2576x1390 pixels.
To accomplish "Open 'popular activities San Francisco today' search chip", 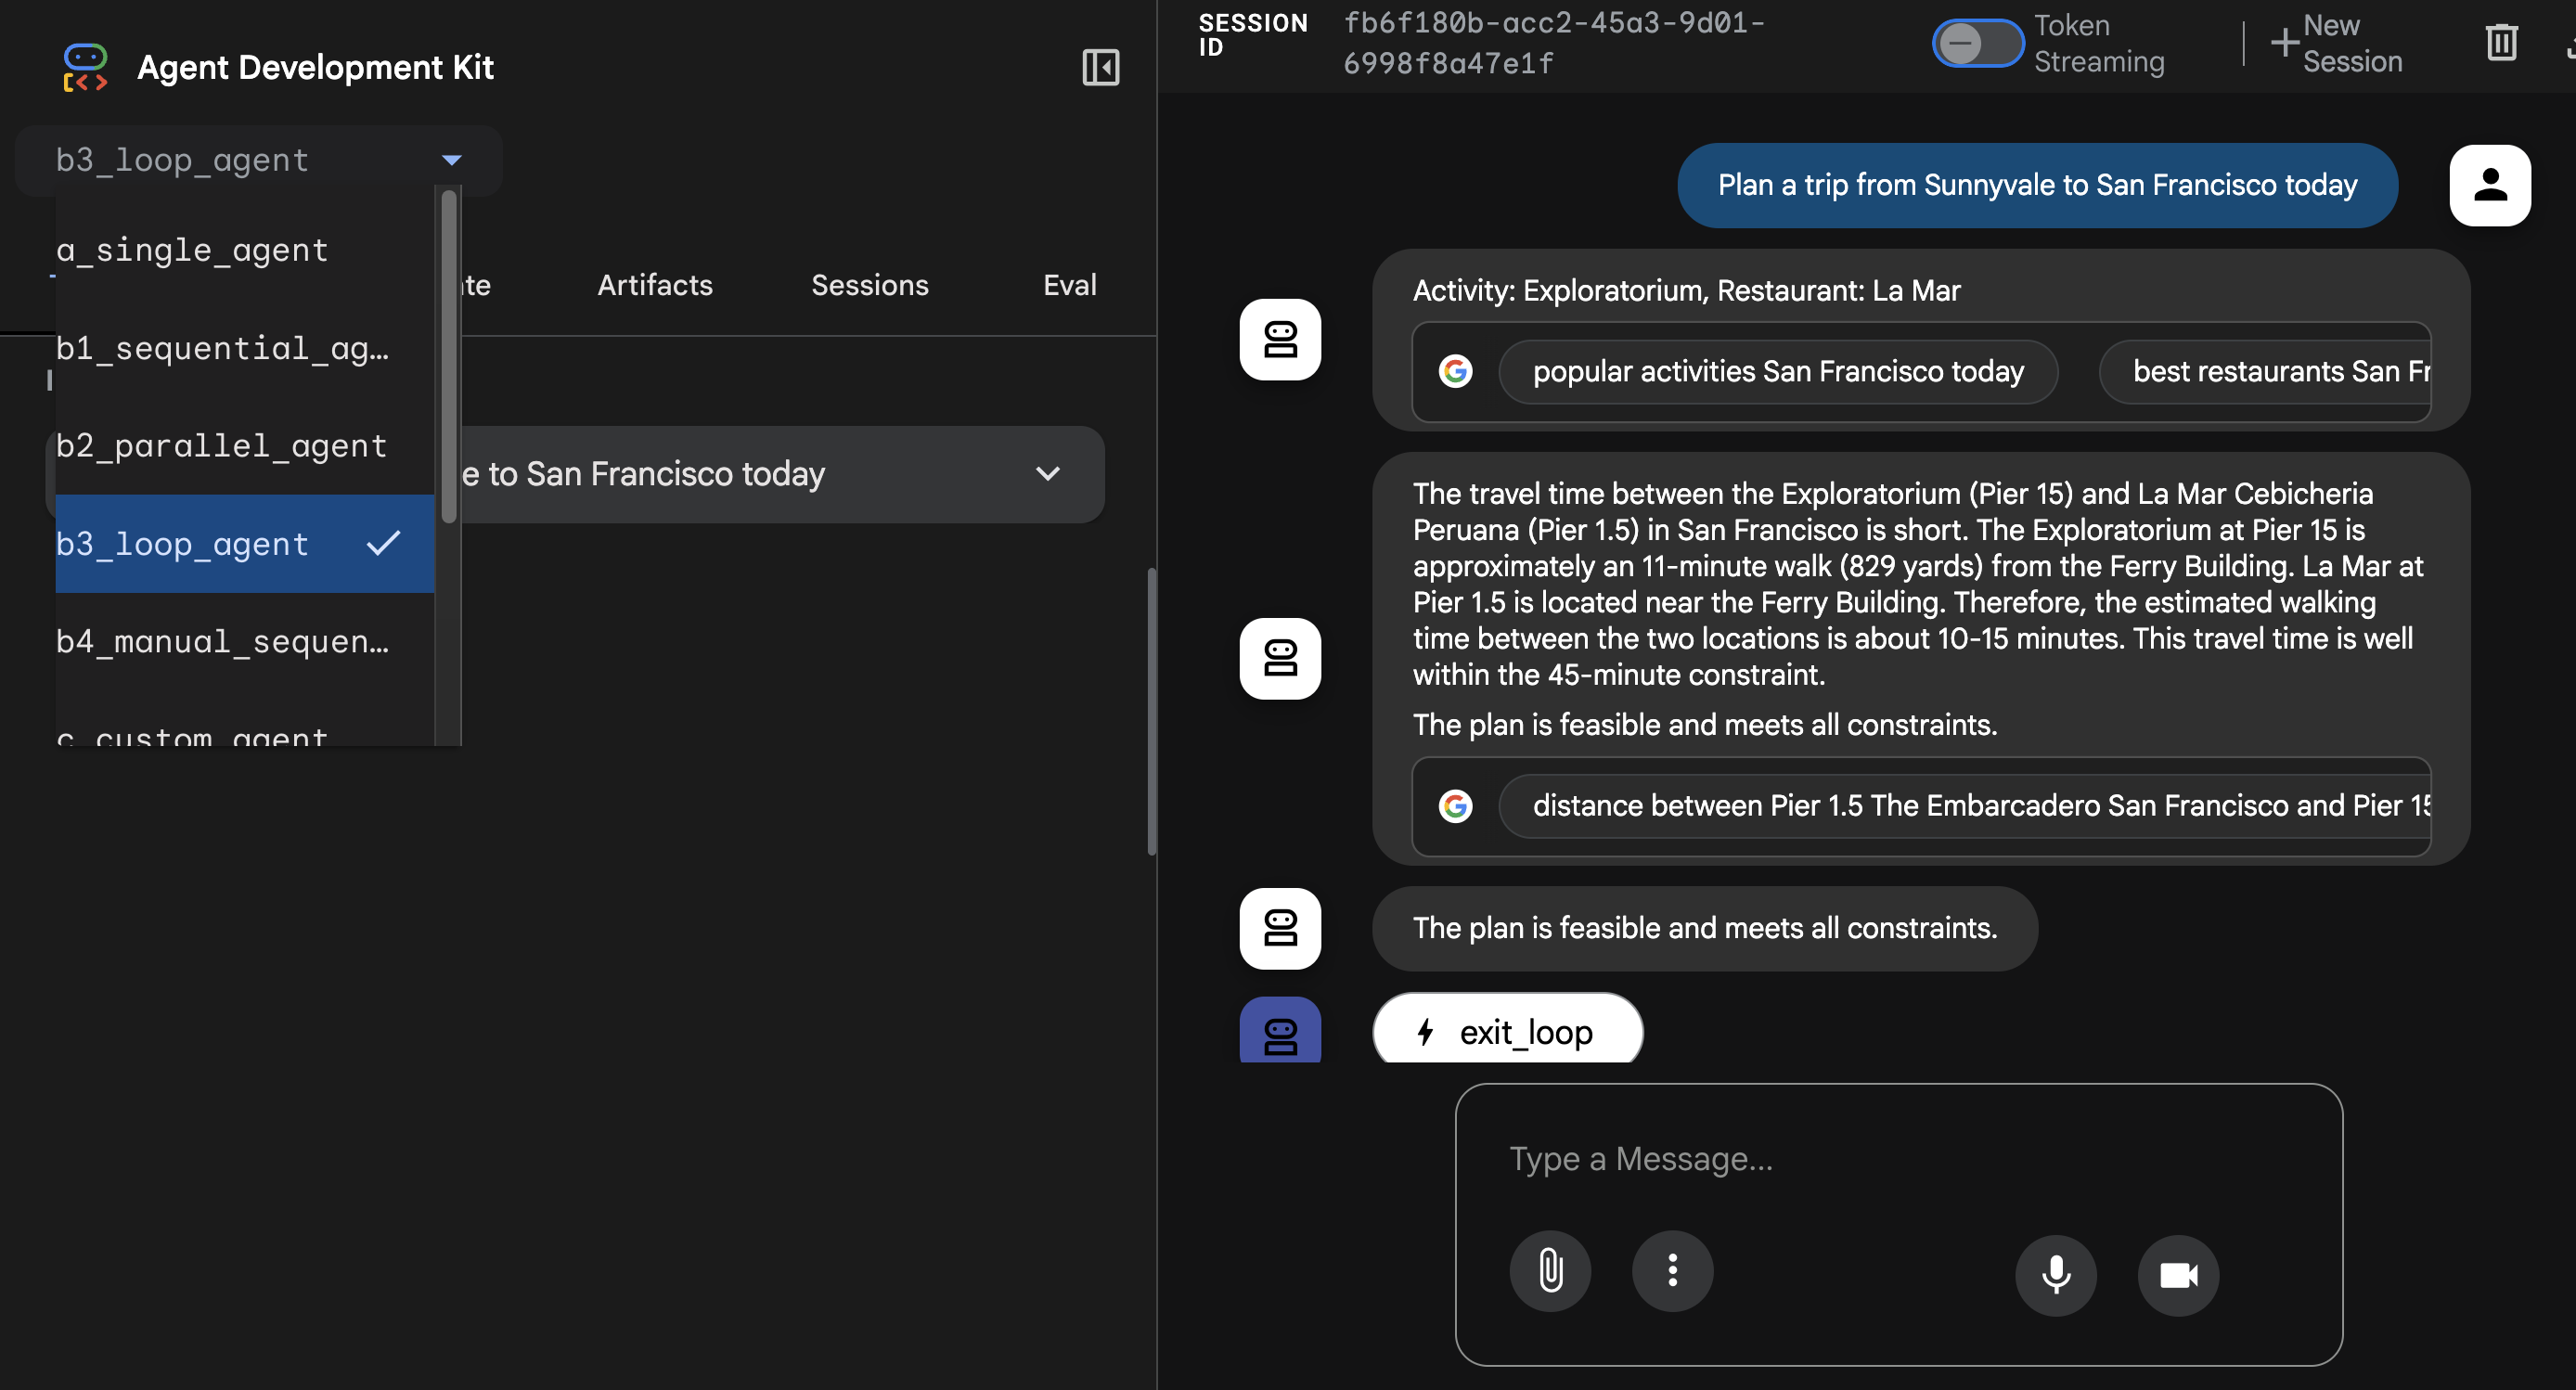I will (1777, 372).
